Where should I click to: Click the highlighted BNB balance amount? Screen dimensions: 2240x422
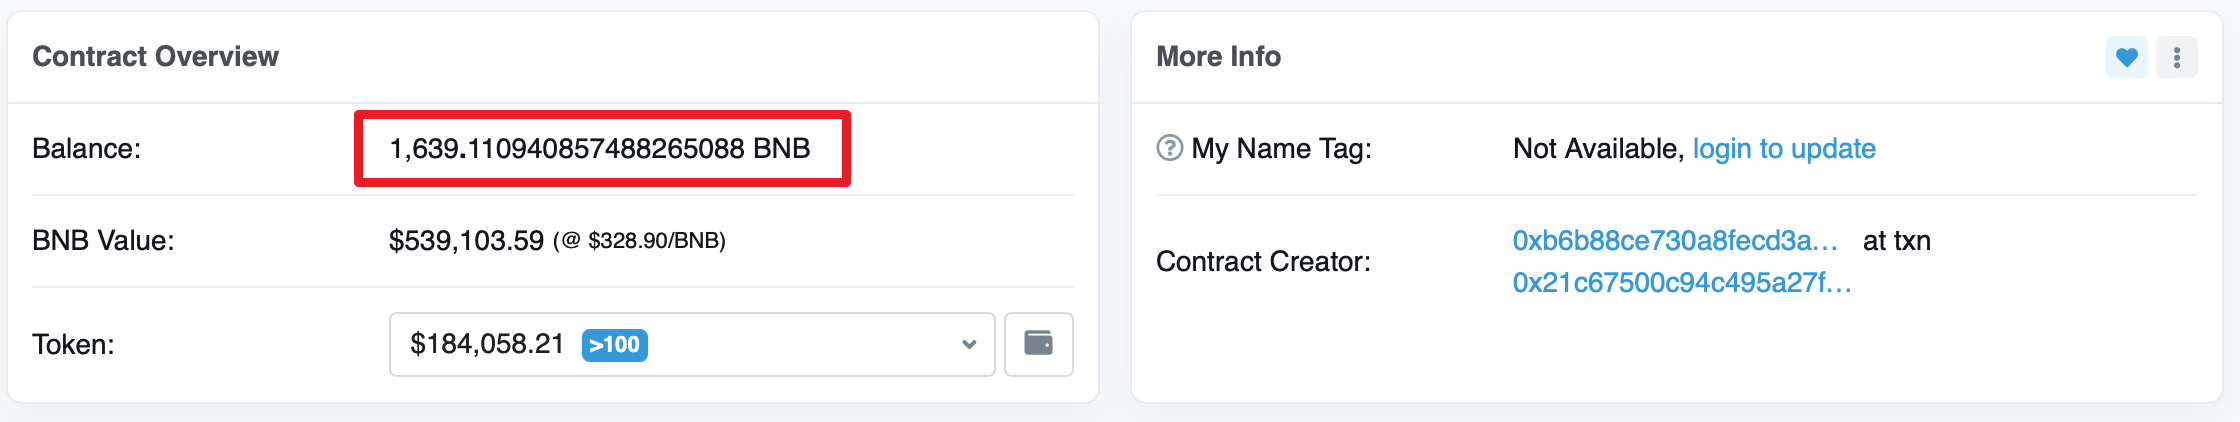coord(600,149)
